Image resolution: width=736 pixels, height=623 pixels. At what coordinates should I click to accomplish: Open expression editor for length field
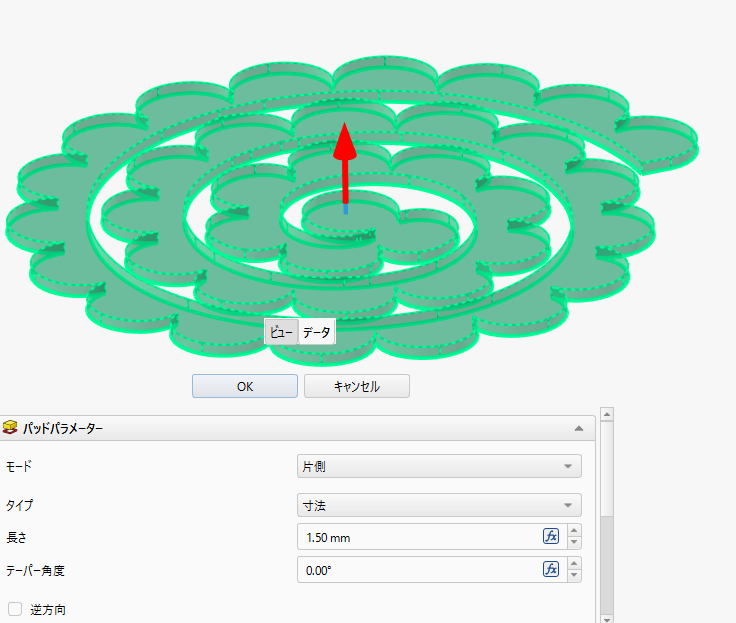coord(551,536)
